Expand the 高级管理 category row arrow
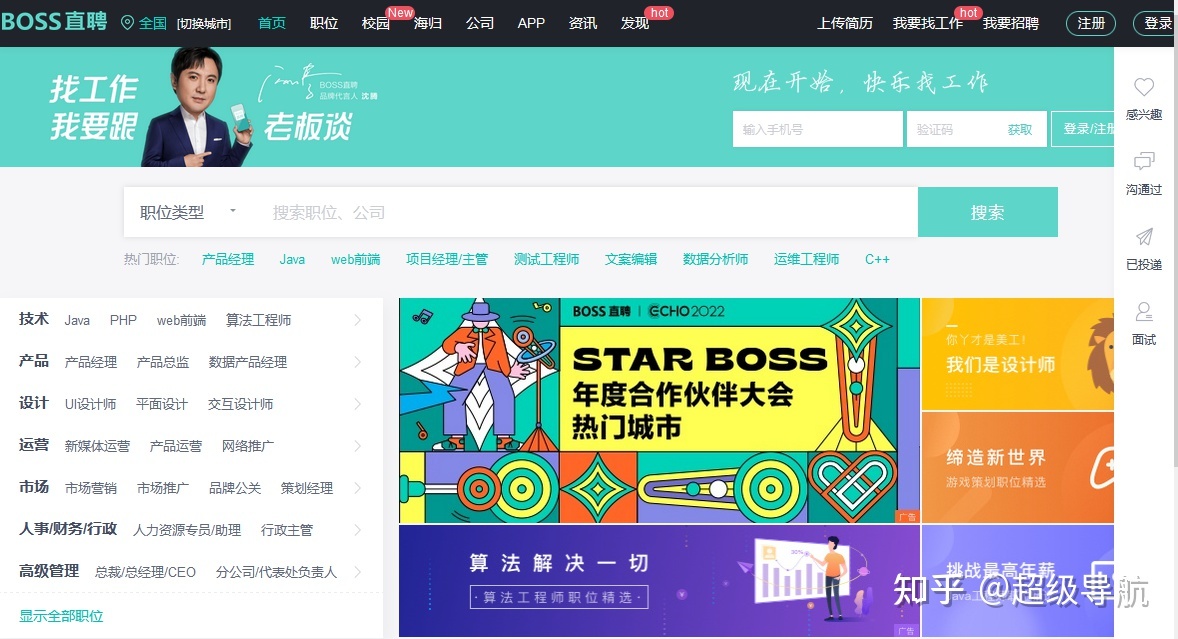The image size is (1178, 639). (358, 572)
